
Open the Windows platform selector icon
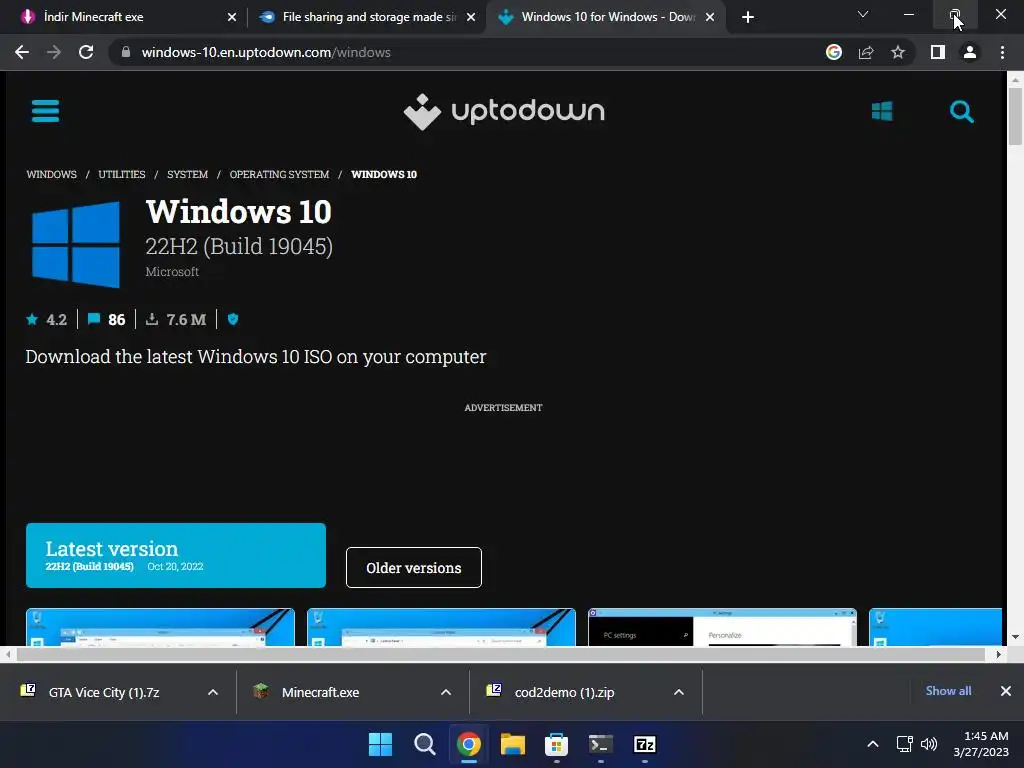[x=882, y=111]
